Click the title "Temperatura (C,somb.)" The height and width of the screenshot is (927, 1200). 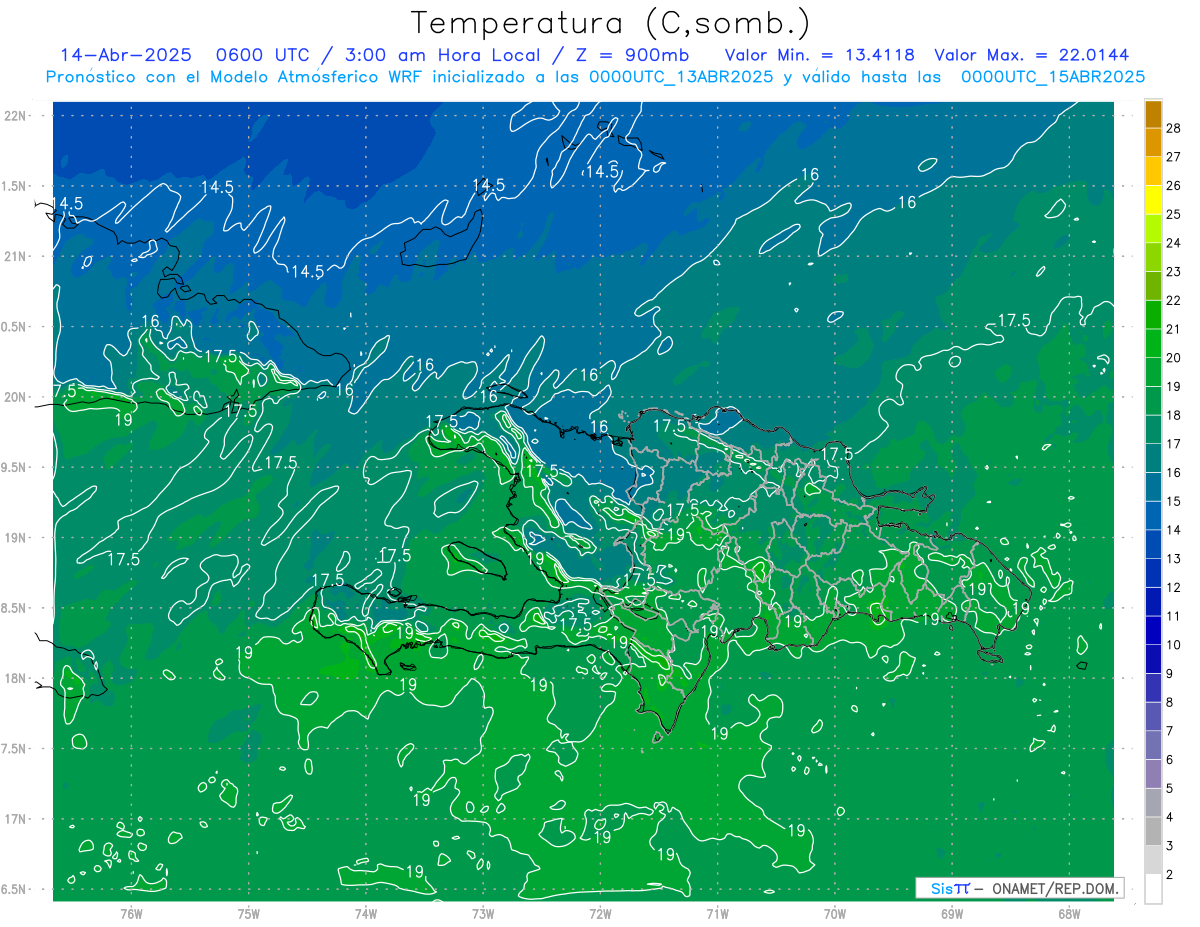point(611,23)
